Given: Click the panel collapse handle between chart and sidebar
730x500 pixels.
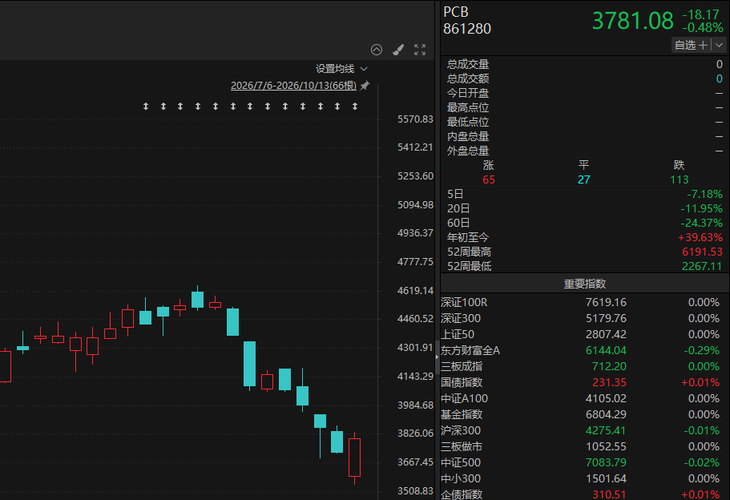Looking at the screenshot, I should point(437,357).
